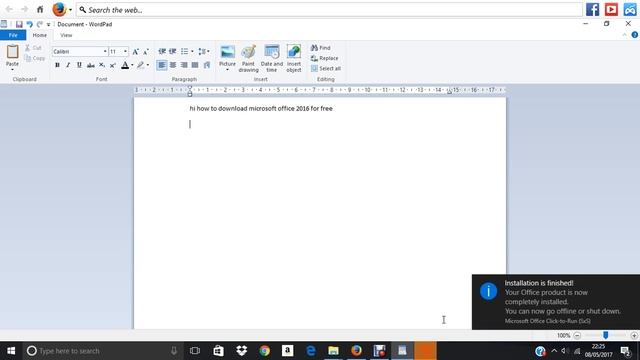This screenshot has width=640, height=360.
Task: Open Customize Quick Access Toolbar dropdown
Action: (49, 24)
